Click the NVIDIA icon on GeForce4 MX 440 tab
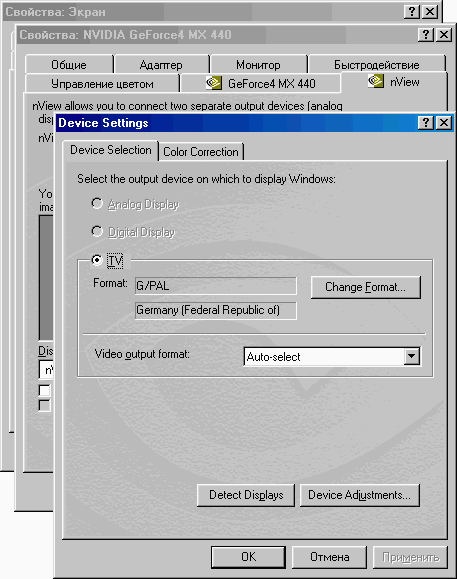Viewport: 457px width, 579px height. tap(214, 83)
